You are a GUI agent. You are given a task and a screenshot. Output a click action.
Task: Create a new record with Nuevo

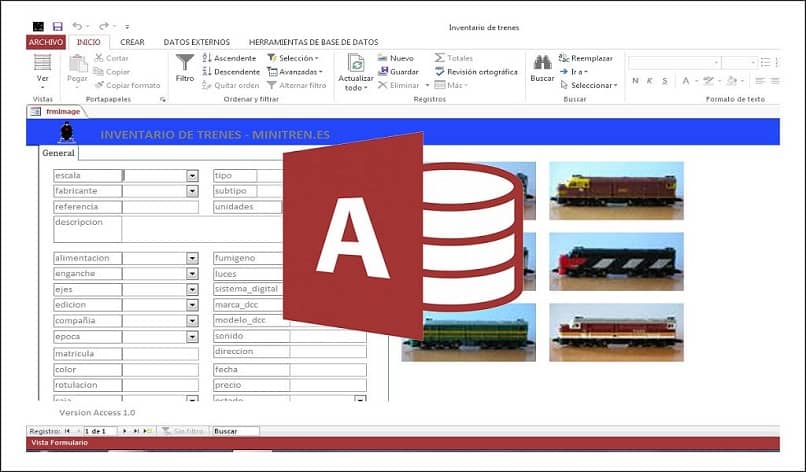395,58
